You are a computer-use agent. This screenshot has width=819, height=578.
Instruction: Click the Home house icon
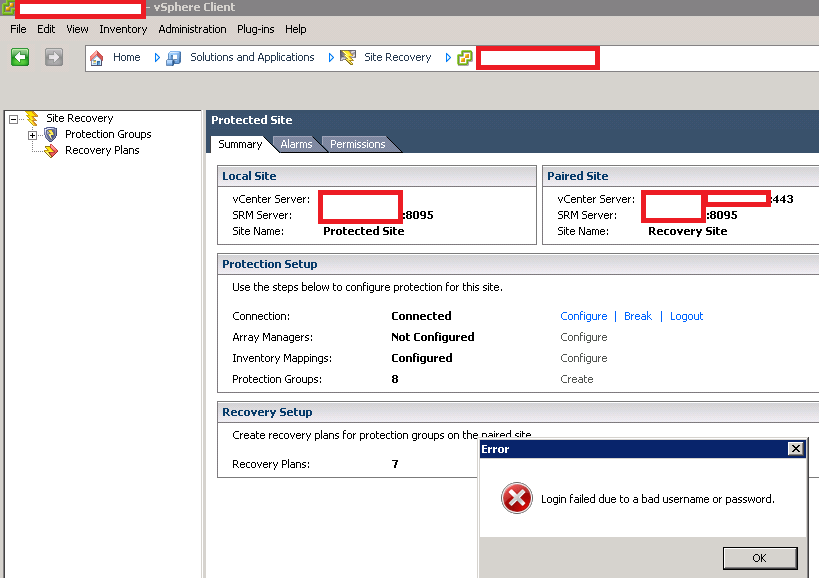click(97, 58)
